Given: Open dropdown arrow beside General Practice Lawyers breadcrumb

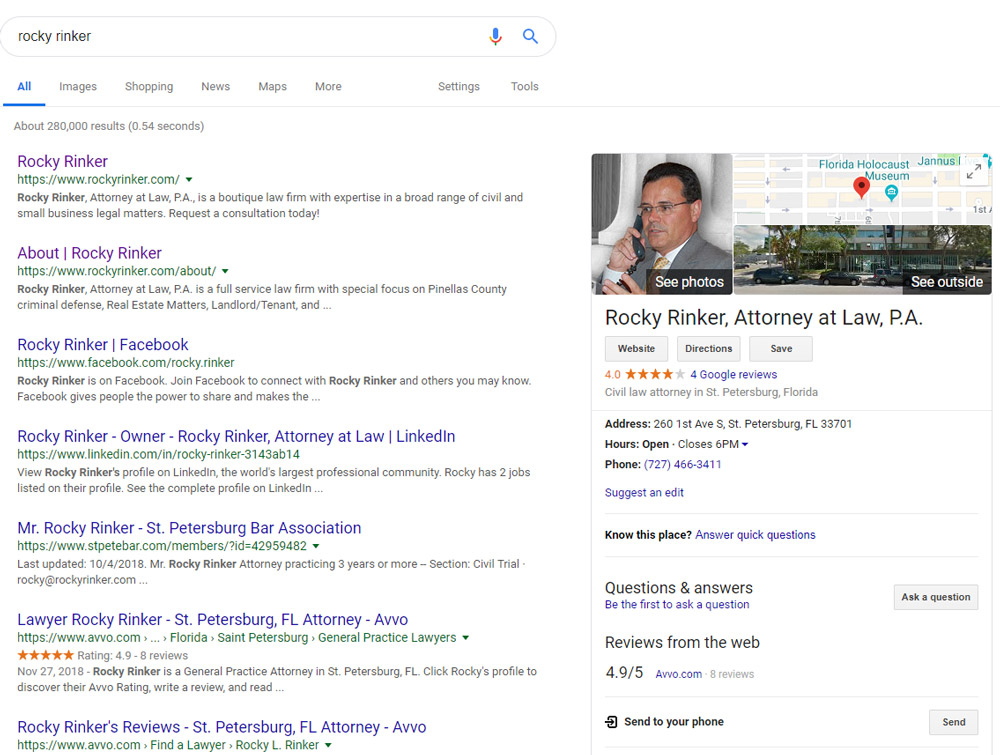Looking at the screenshot, I should click(466, 638).
